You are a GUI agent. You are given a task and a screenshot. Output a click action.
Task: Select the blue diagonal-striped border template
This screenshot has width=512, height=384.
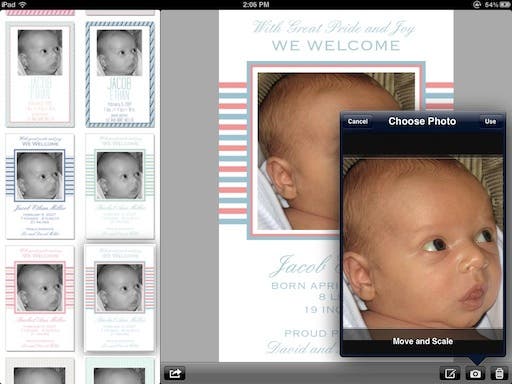(x=120, y=75)
